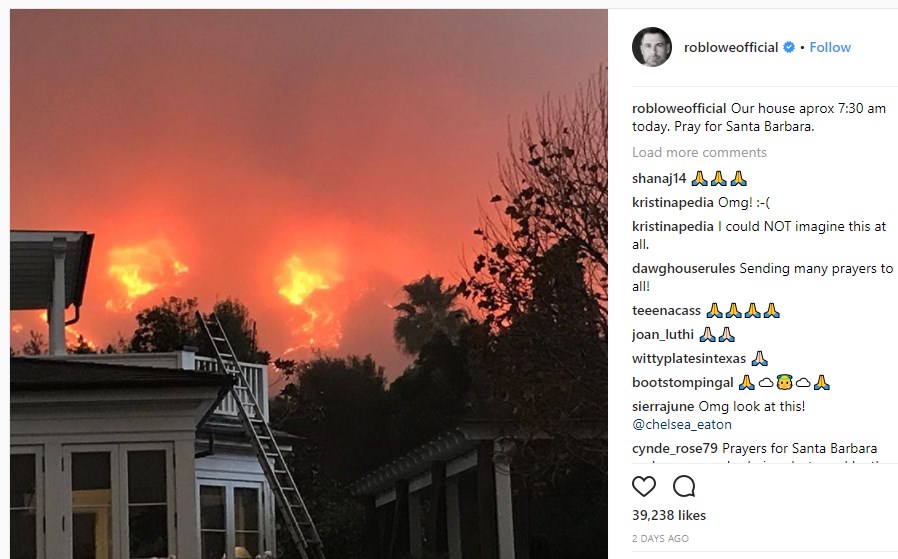This screenshot has height=559, width=898.
Task: Open kristinapedia profile from Omg comment
Action: click(x=673, y=203)
